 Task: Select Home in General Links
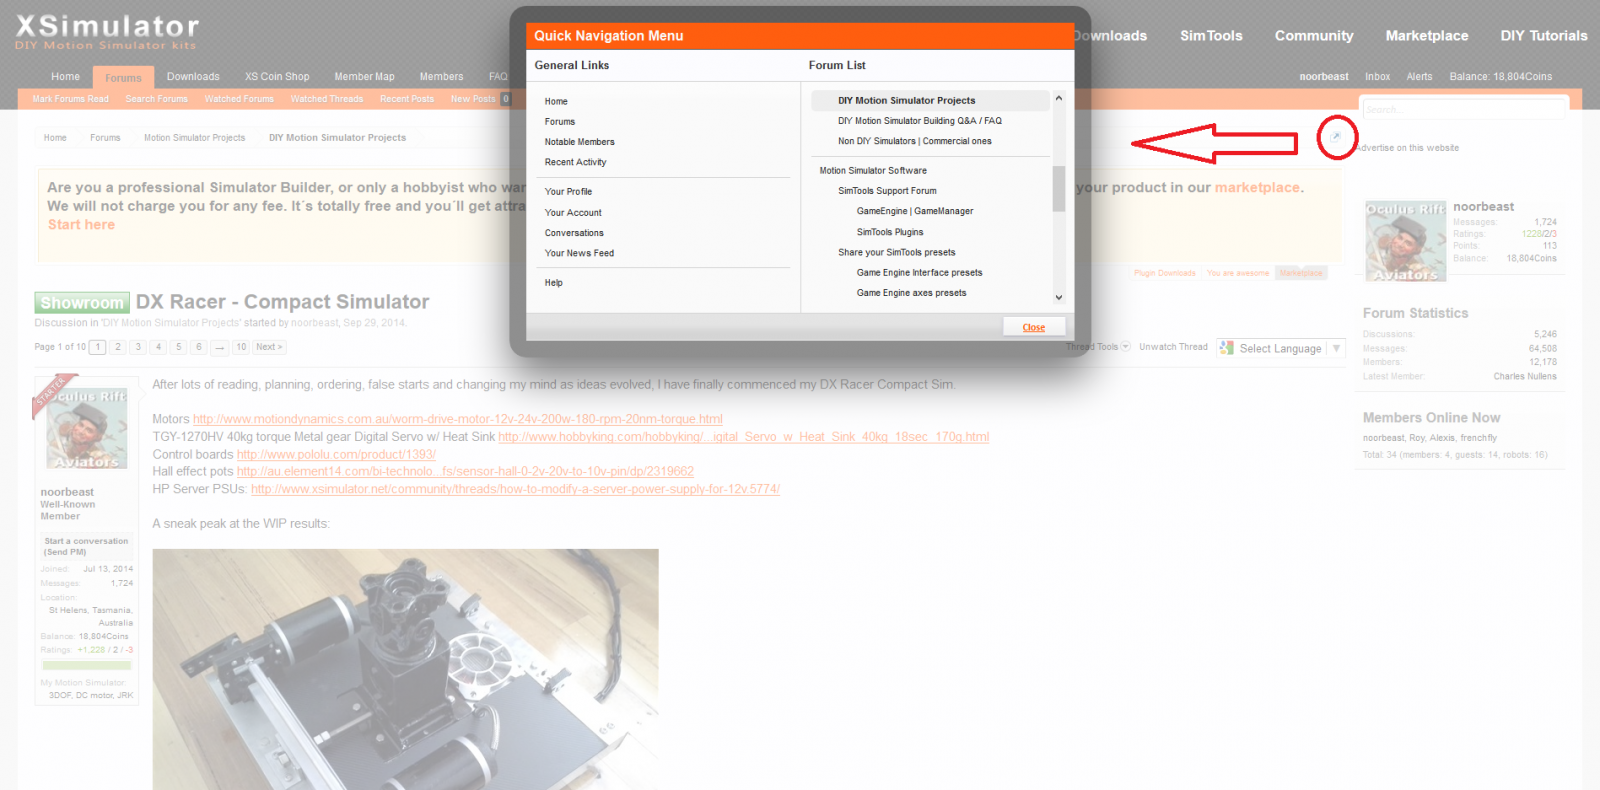click(x=556, y=101)
